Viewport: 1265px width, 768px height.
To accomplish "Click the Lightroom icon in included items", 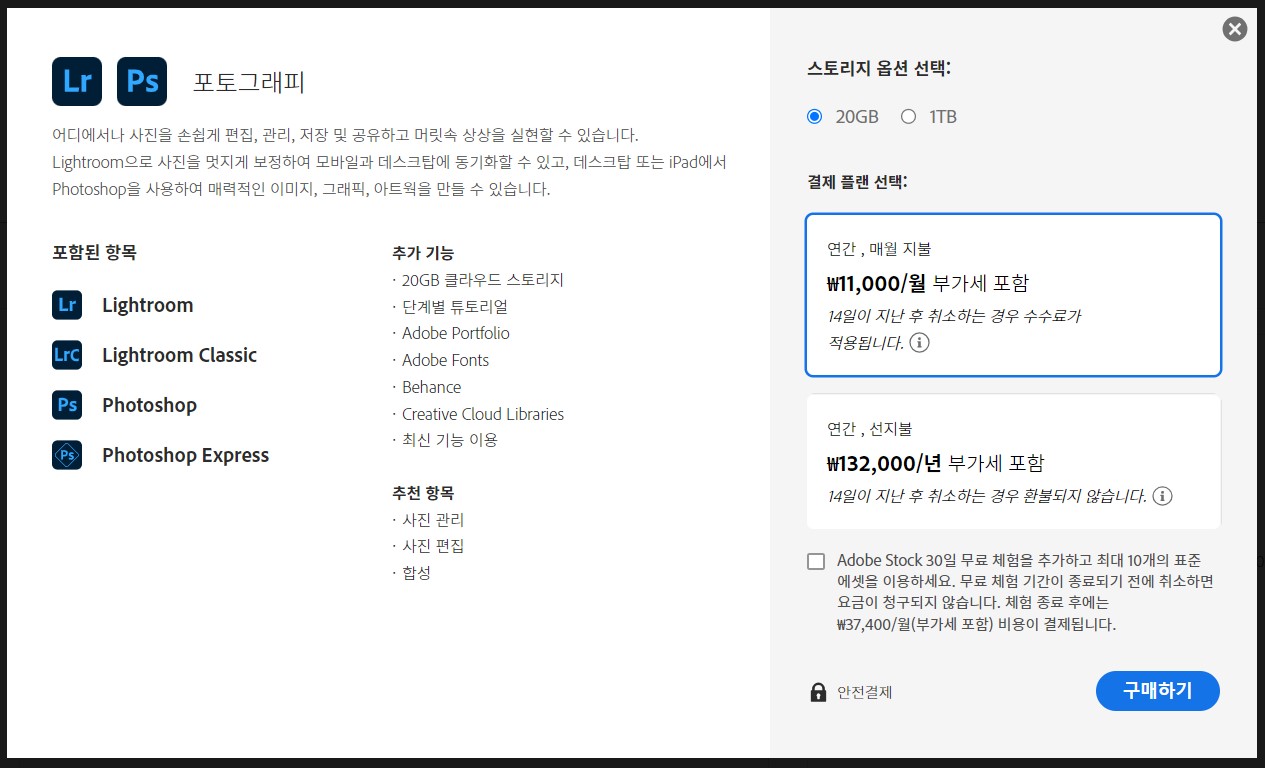I will 67,305.
